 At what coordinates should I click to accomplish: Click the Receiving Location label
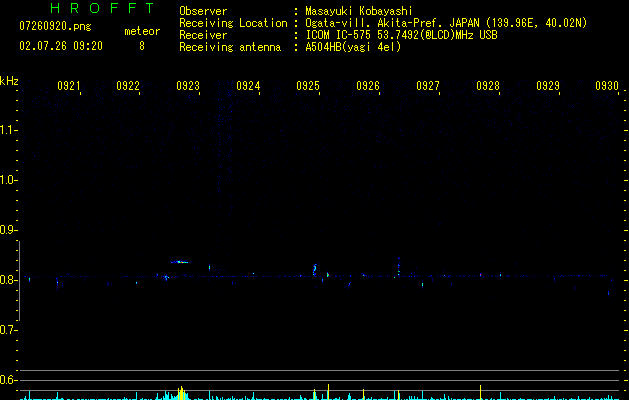233,23
